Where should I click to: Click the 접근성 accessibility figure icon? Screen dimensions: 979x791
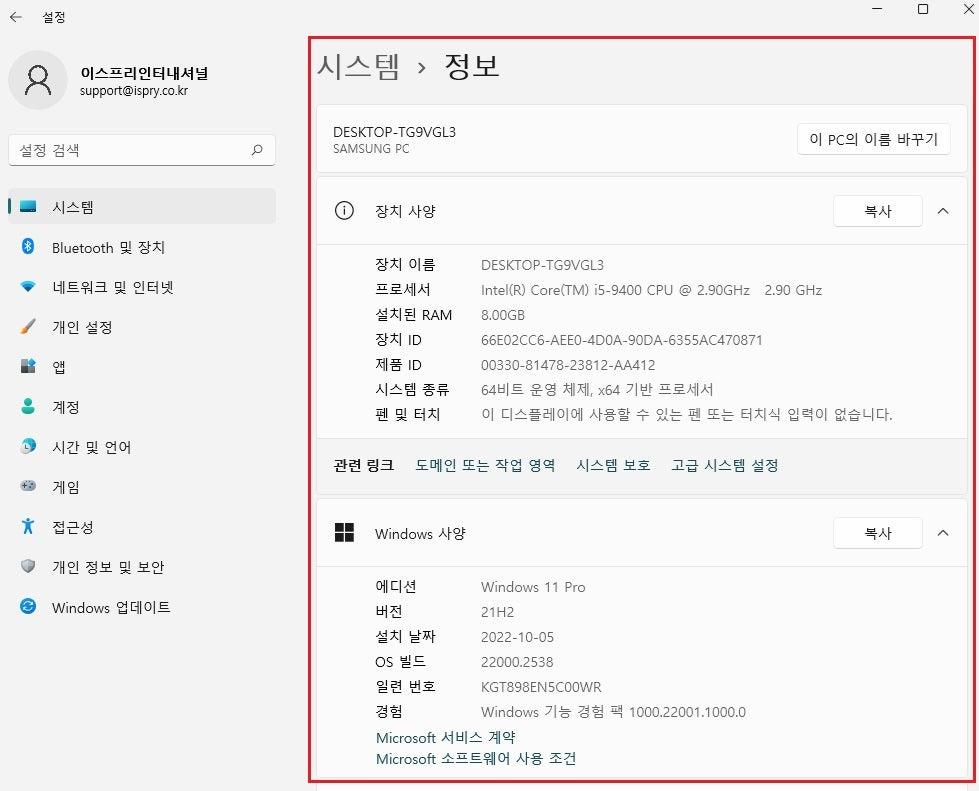pyautogui.click(x=28, y=526)
